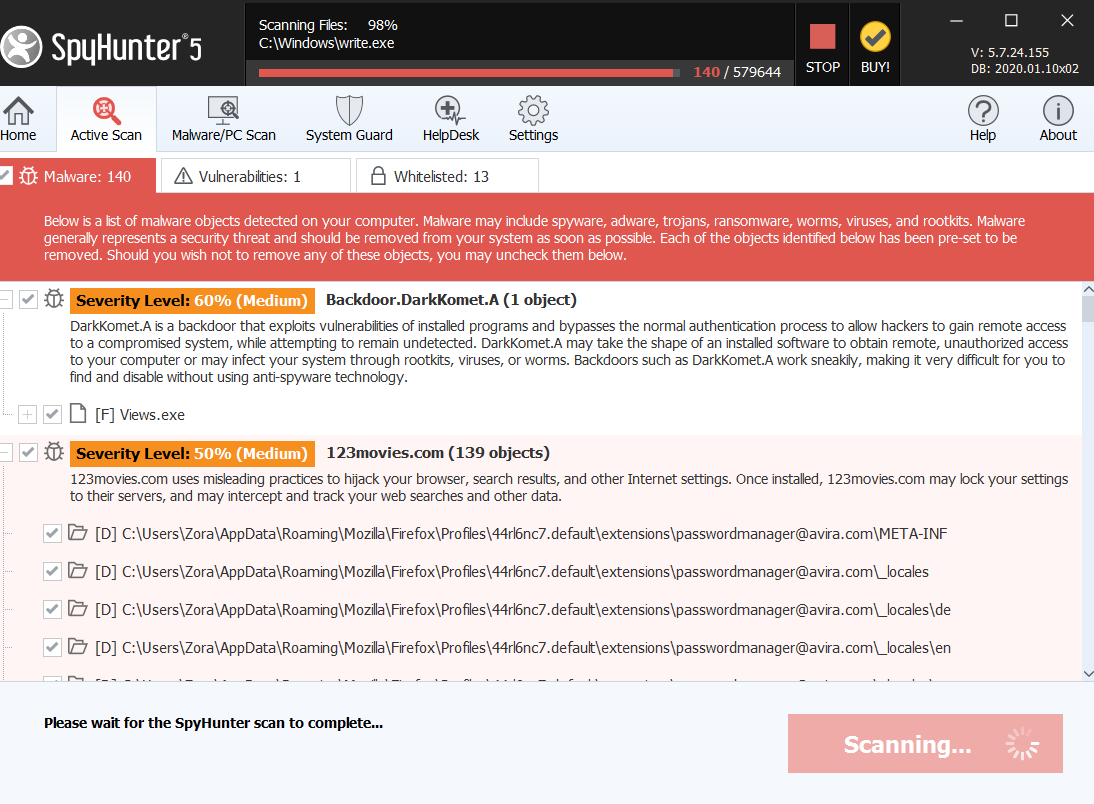Image resolution: width=1094 pixels, height=804 pixels.
Task: Uncheck the META-INF directory checkbox
Action: (x=52, y=534)
